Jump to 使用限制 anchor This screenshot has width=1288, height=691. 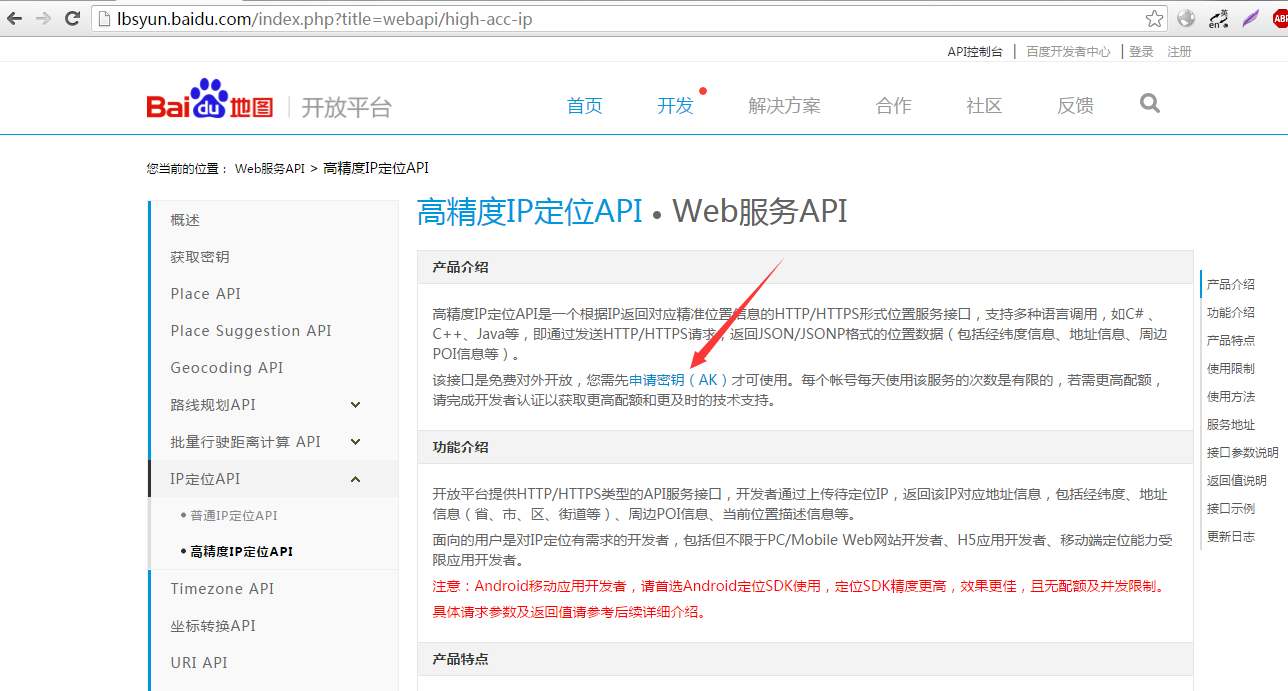pos(1230,369)
